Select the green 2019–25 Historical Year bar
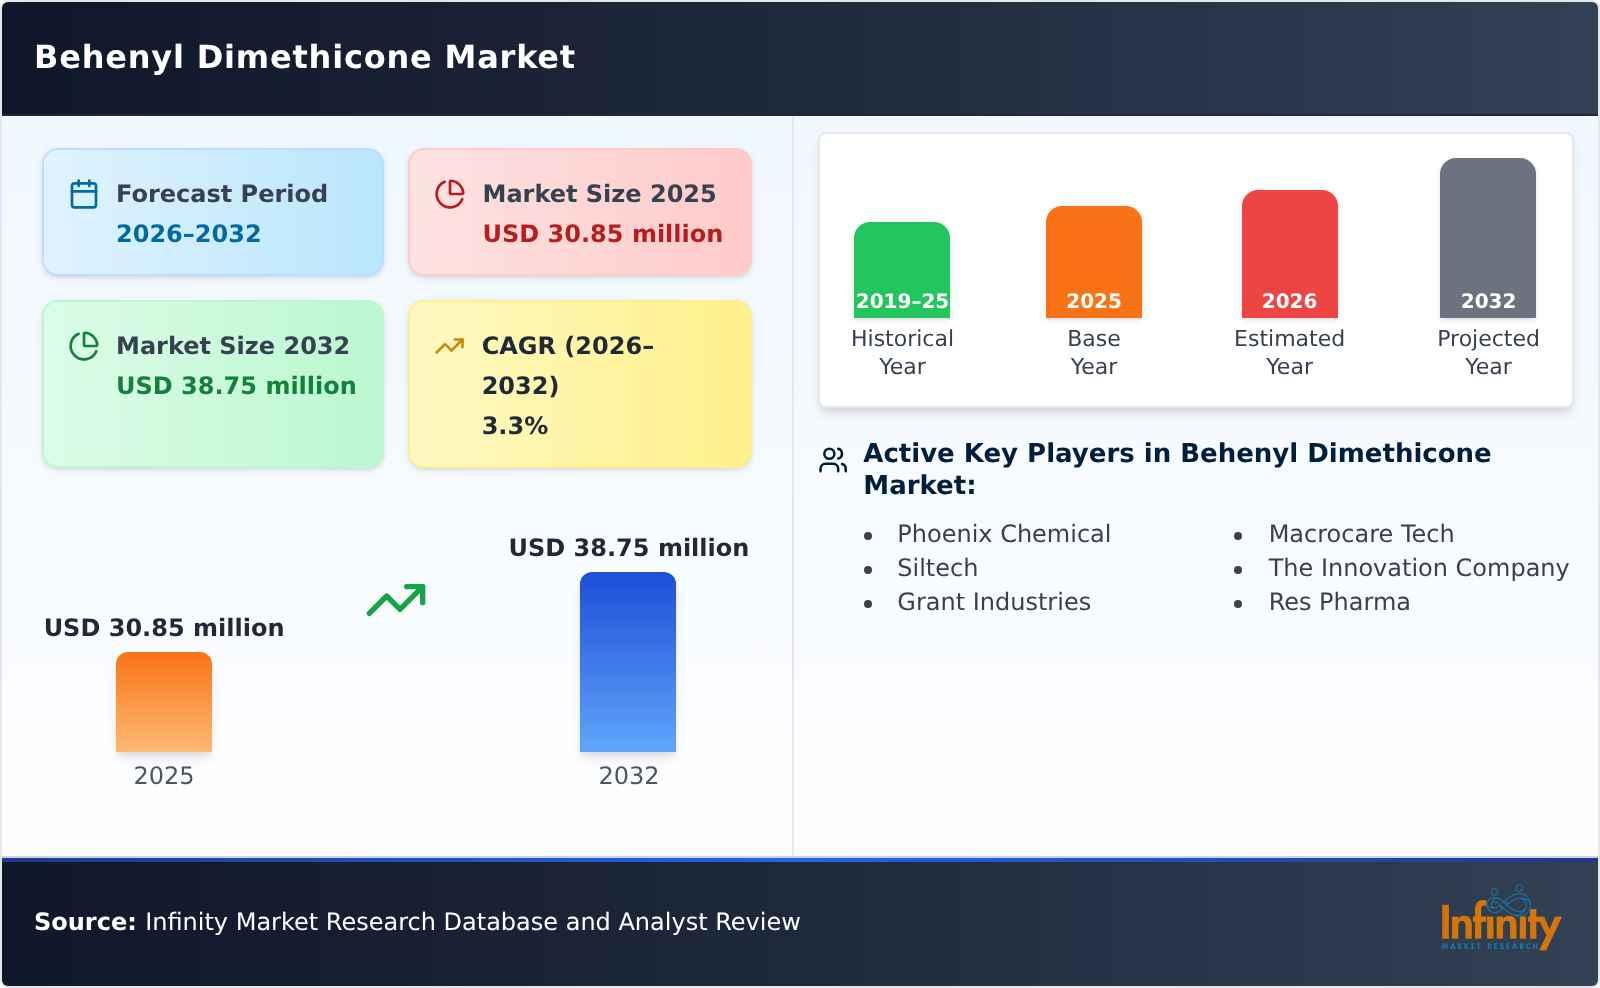 [x=901, y=265]
